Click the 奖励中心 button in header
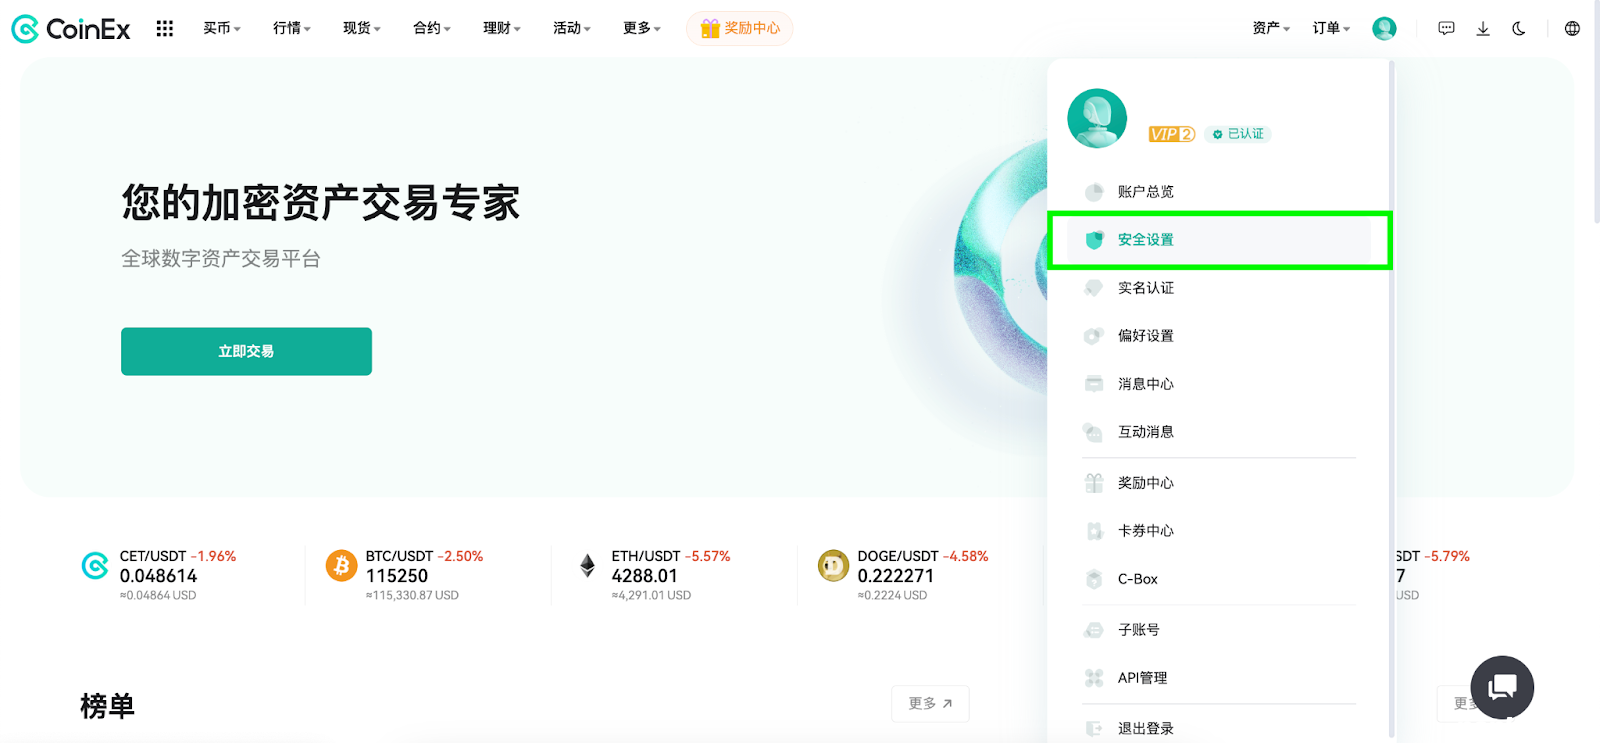Screen dimensions: 1600x743 [x=740, y=29]
